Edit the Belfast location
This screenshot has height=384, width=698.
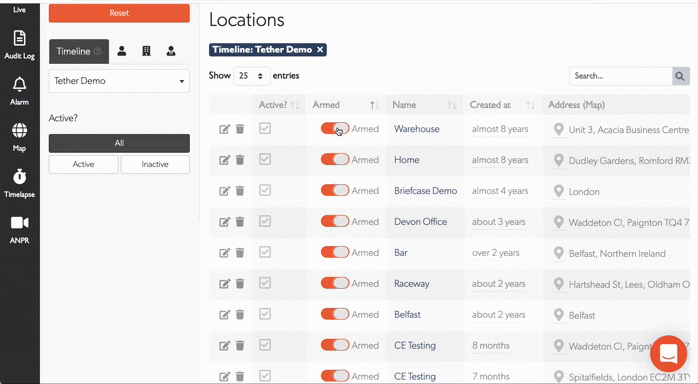pyautogui.click(x=224, y=315)
